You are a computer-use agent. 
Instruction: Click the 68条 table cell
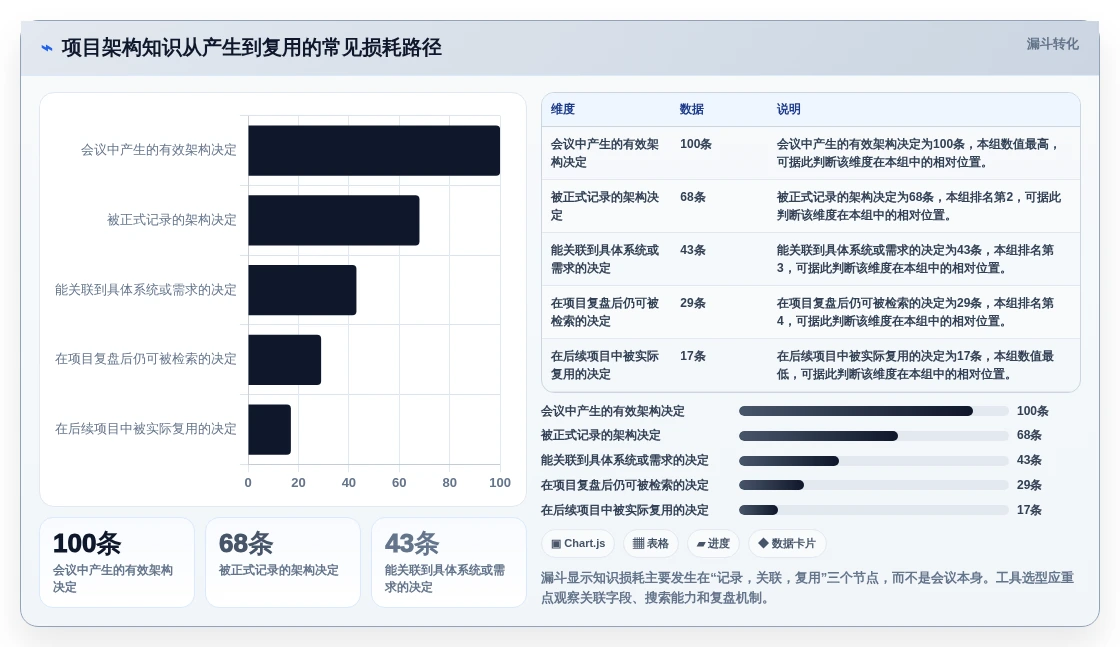pyautogui.click(x=693, y=197)
